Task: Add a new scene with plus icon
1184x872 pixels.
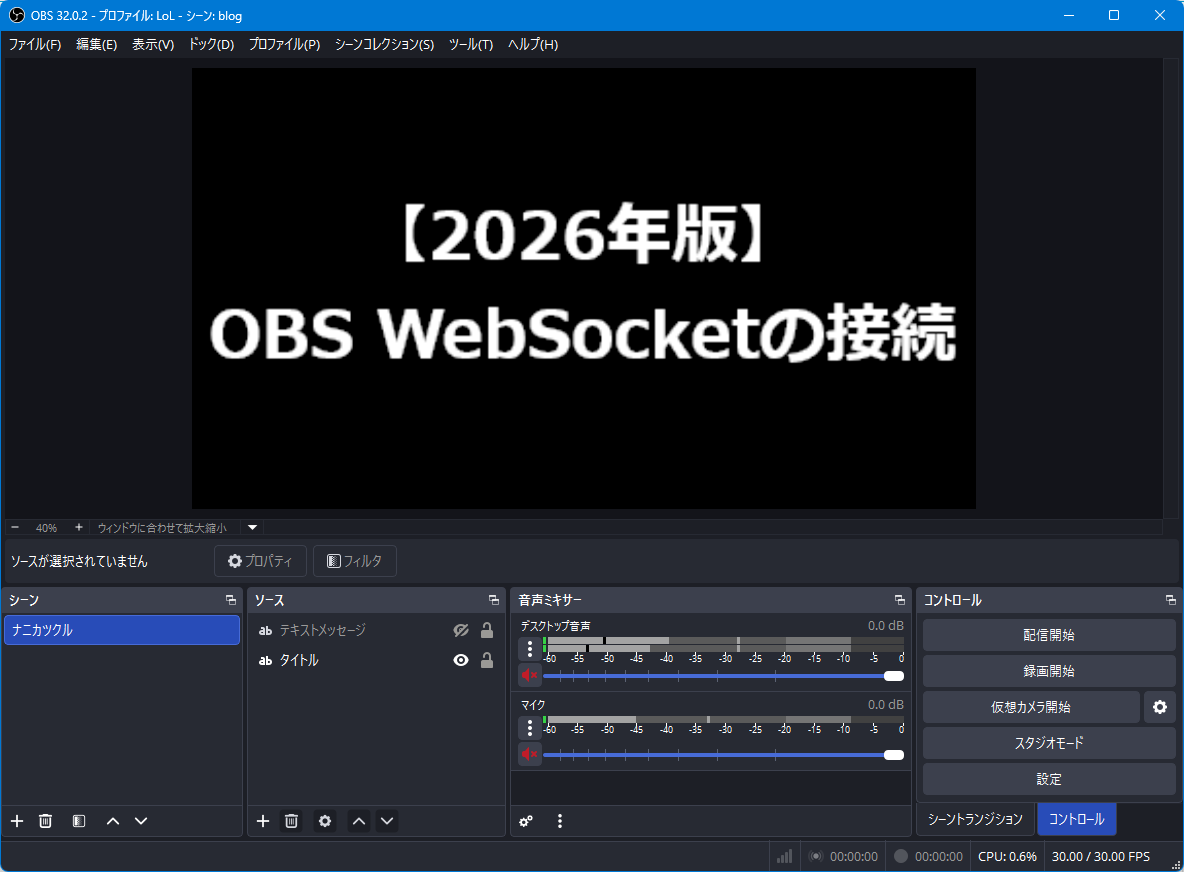Action: pos(17,821)
